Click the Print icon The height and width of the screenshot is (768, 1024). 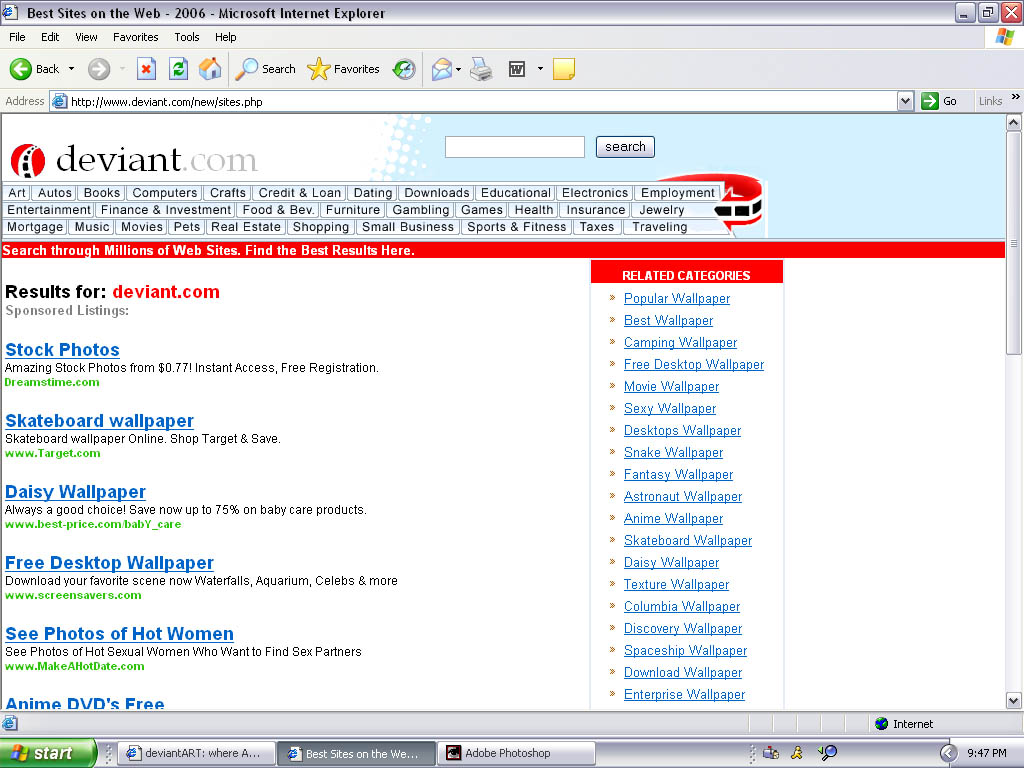(481, 69)
